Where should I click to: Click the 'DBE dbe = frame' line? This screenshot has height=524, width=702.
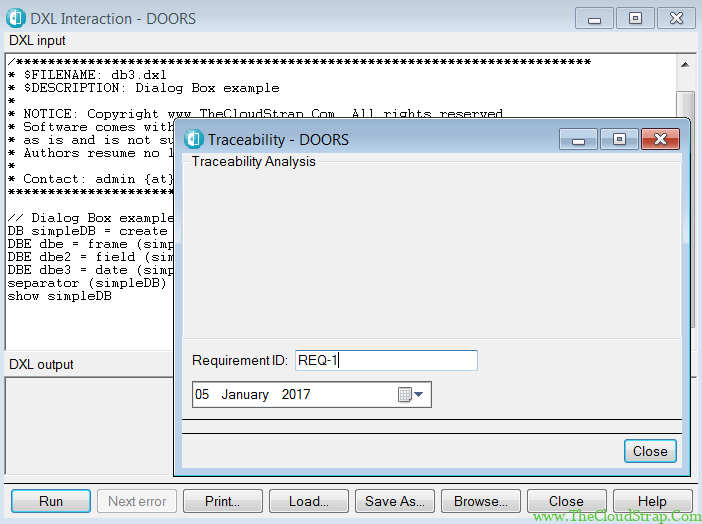[x=90, y=244]
